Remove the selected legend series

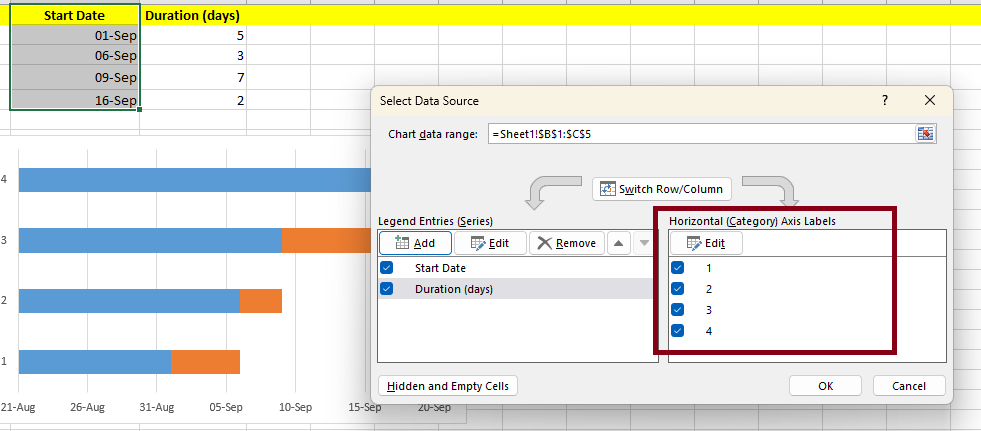point(565,243)
